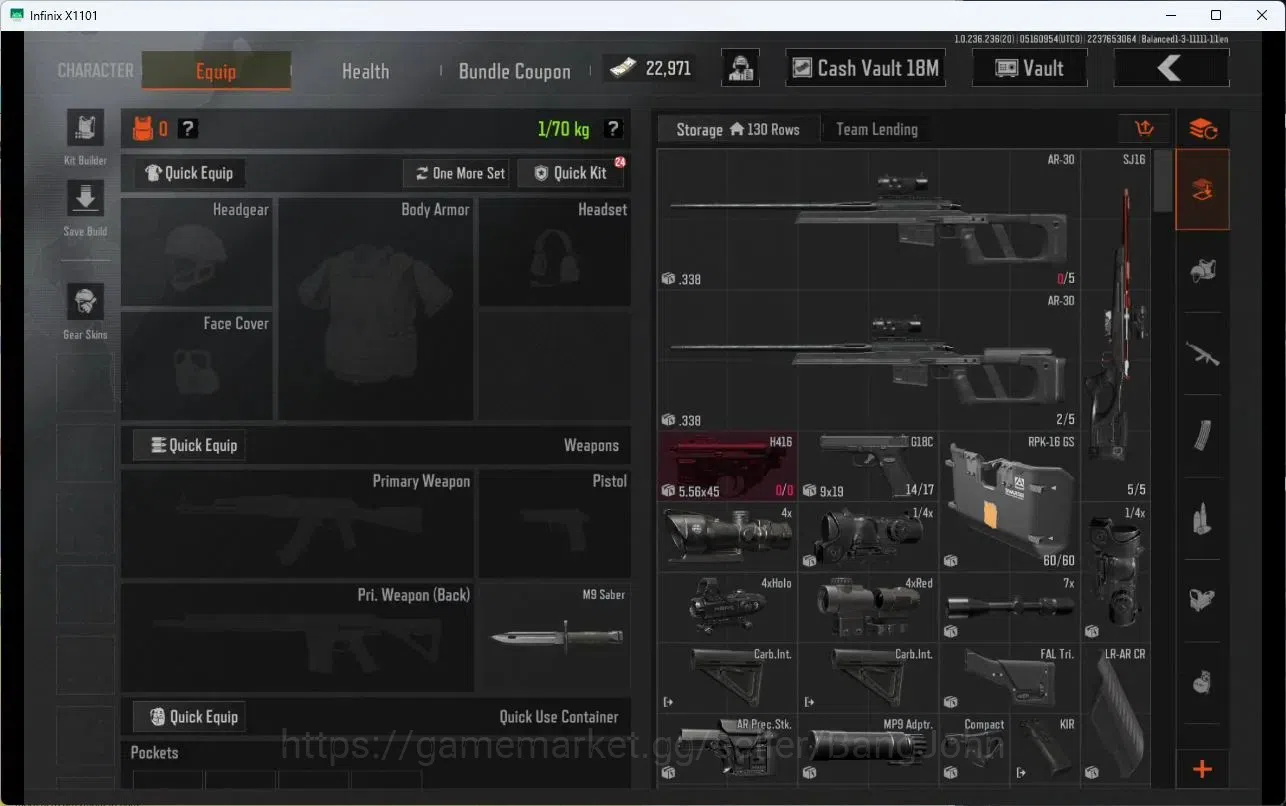The width and height of the screenshot is (1286, 806).
Task: Switch to the Team Lending tab
Action: (x=876, y=129)
